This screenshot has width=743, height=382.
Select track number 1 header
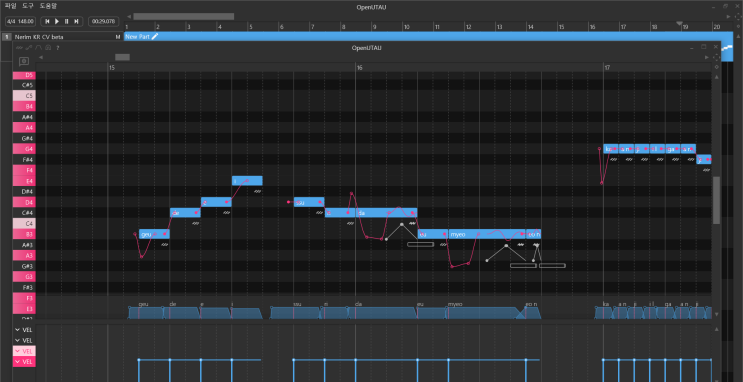(x=7, y=36)
